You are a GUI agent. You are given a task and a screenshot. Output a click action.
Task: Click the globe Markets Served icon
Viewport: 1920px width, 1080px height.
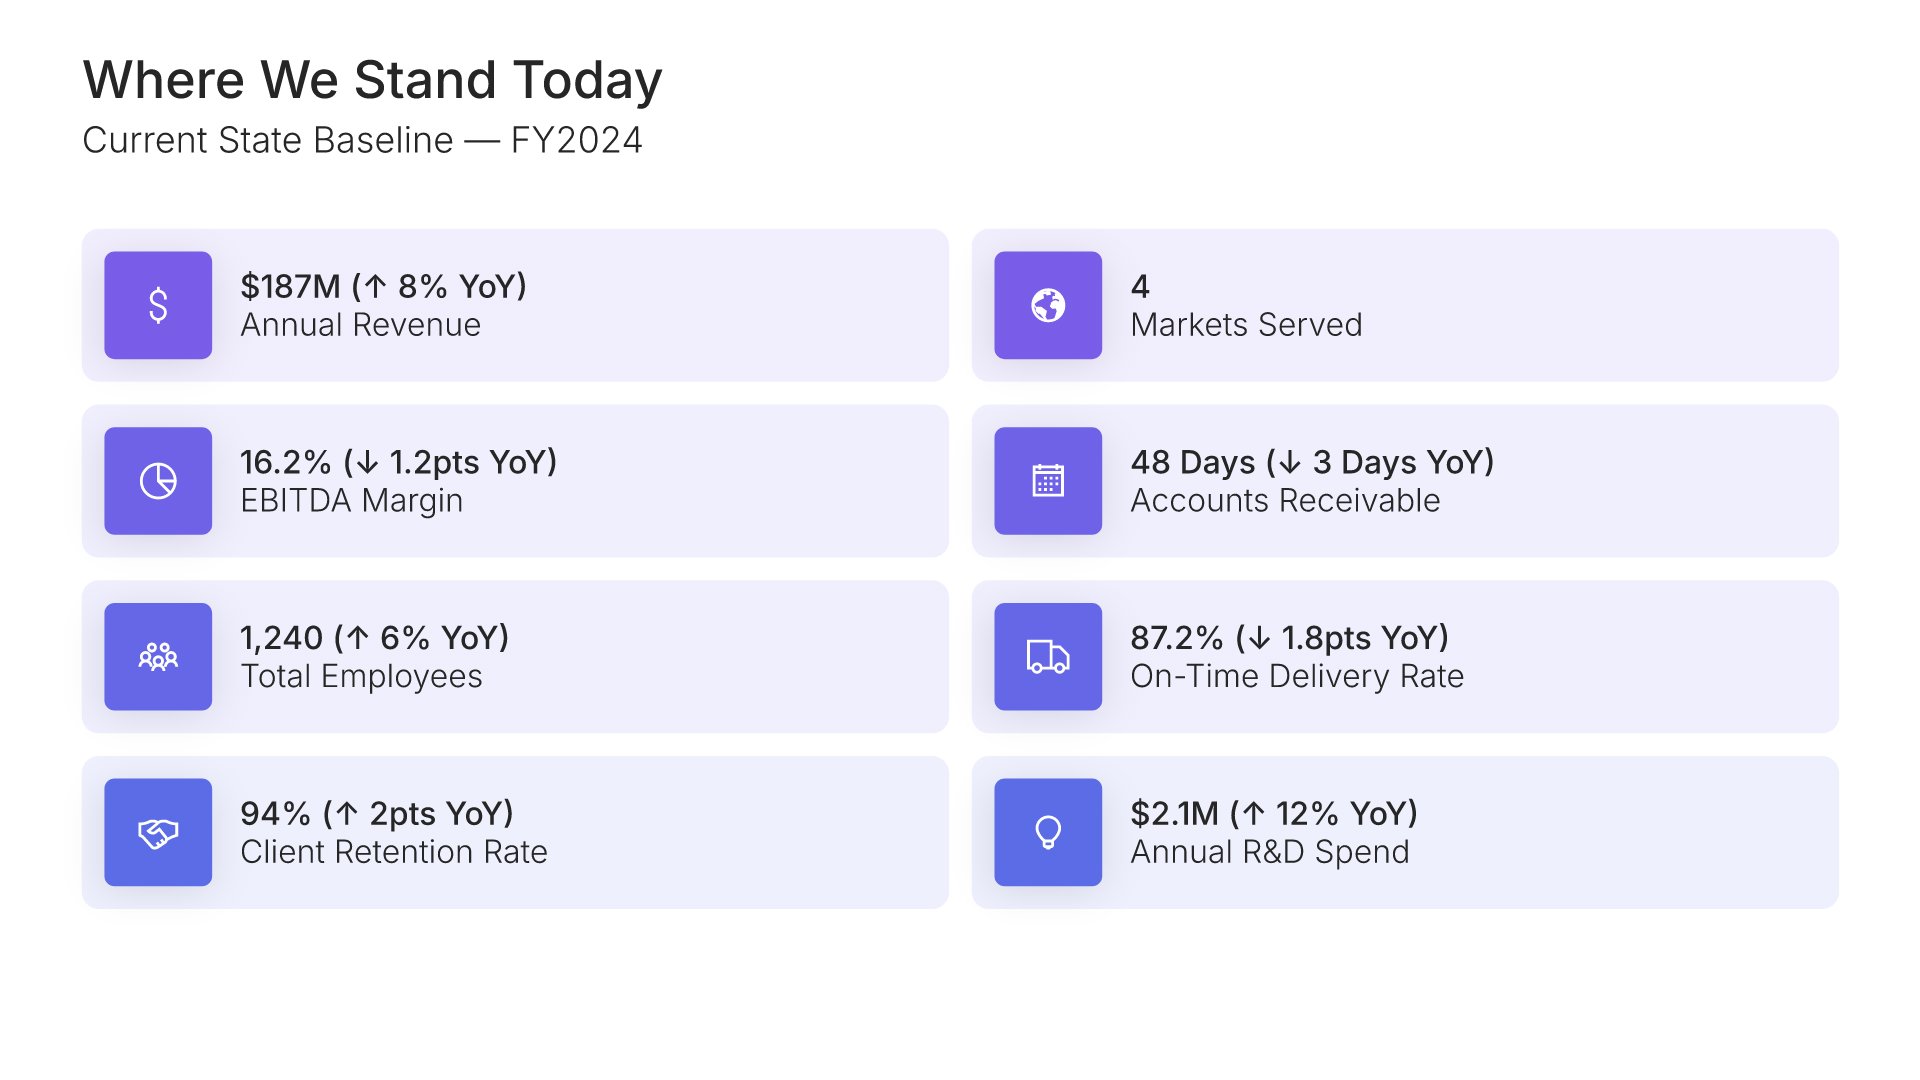(1048, 305)
